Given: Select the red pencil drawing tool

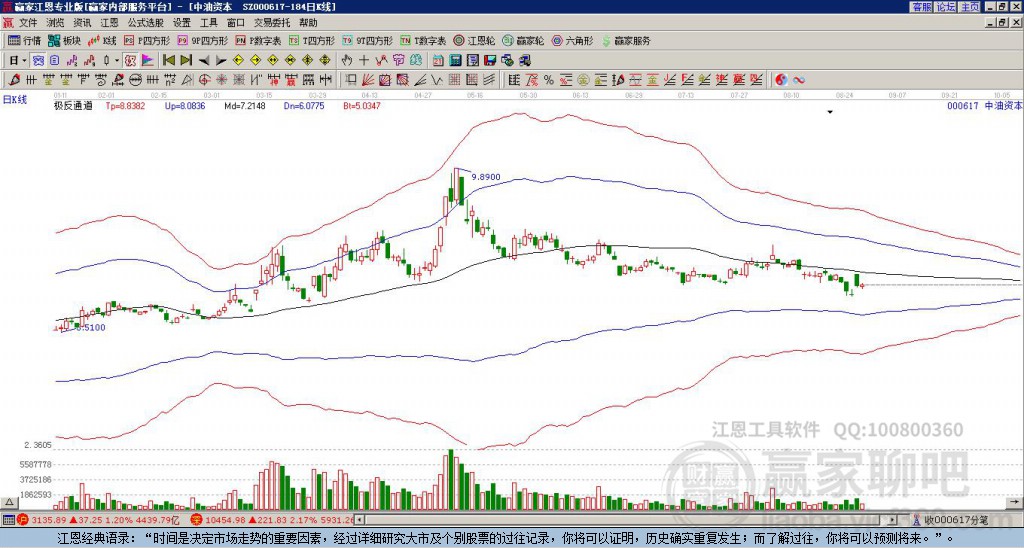Looking at the screenshot, I should coord(13,80).
